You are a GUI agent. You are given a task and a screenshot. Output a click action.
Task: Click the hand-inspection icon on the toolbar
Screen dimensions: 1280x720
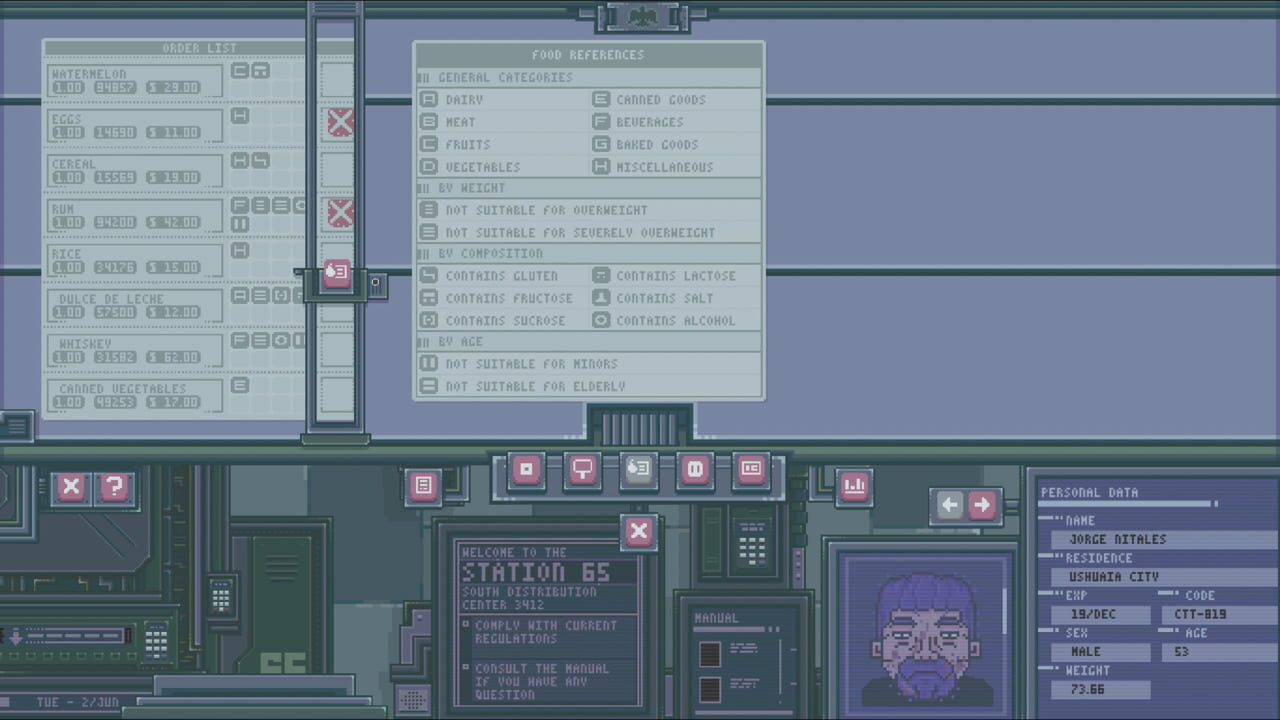tap(637, 470)
